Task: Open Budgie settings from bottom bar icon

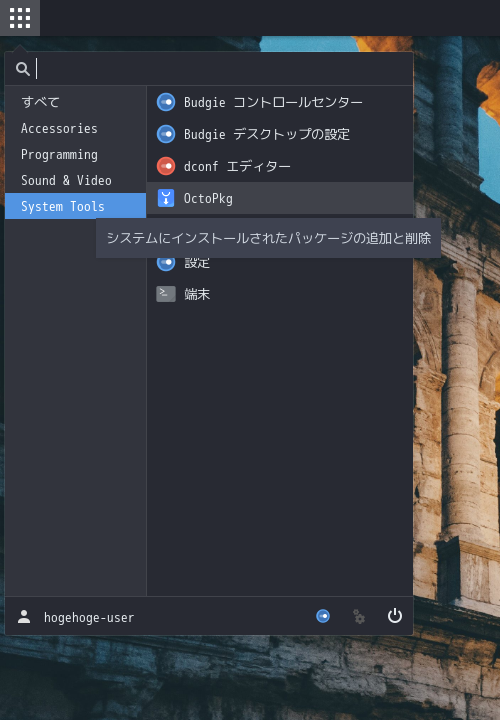Action: (x=323, y=616)
